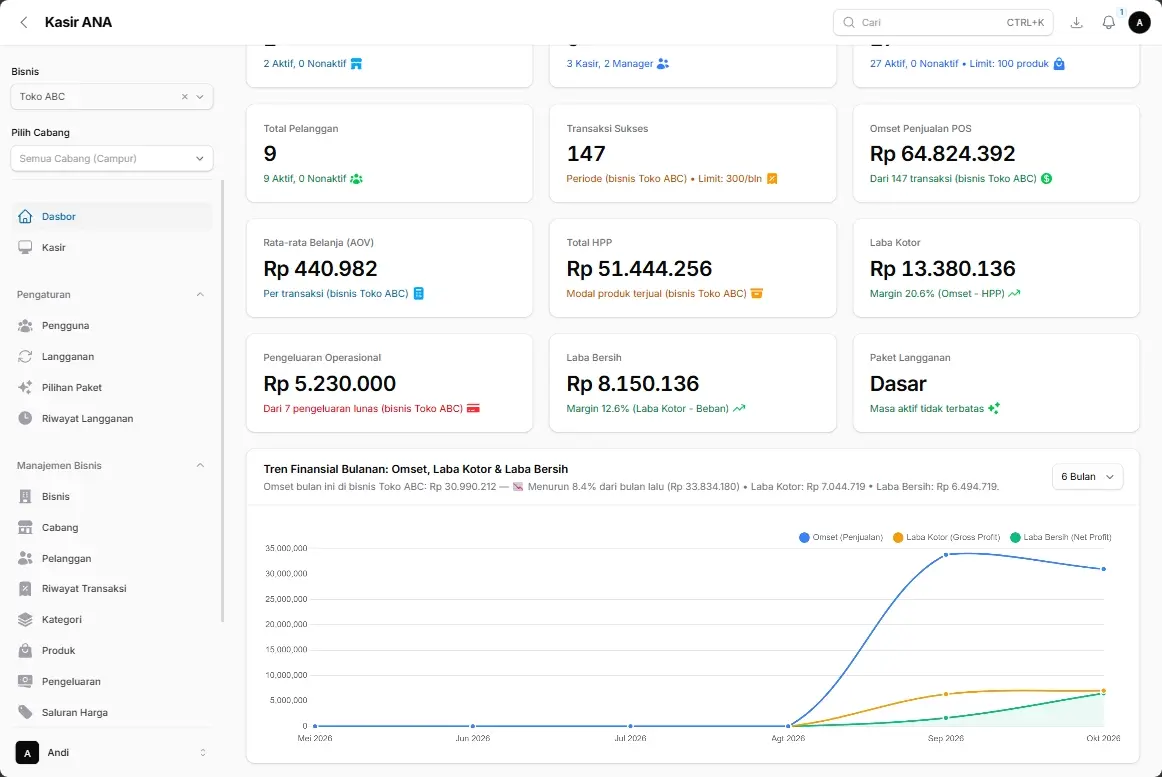Click the users icon beside Pengguna

[25, 325]
